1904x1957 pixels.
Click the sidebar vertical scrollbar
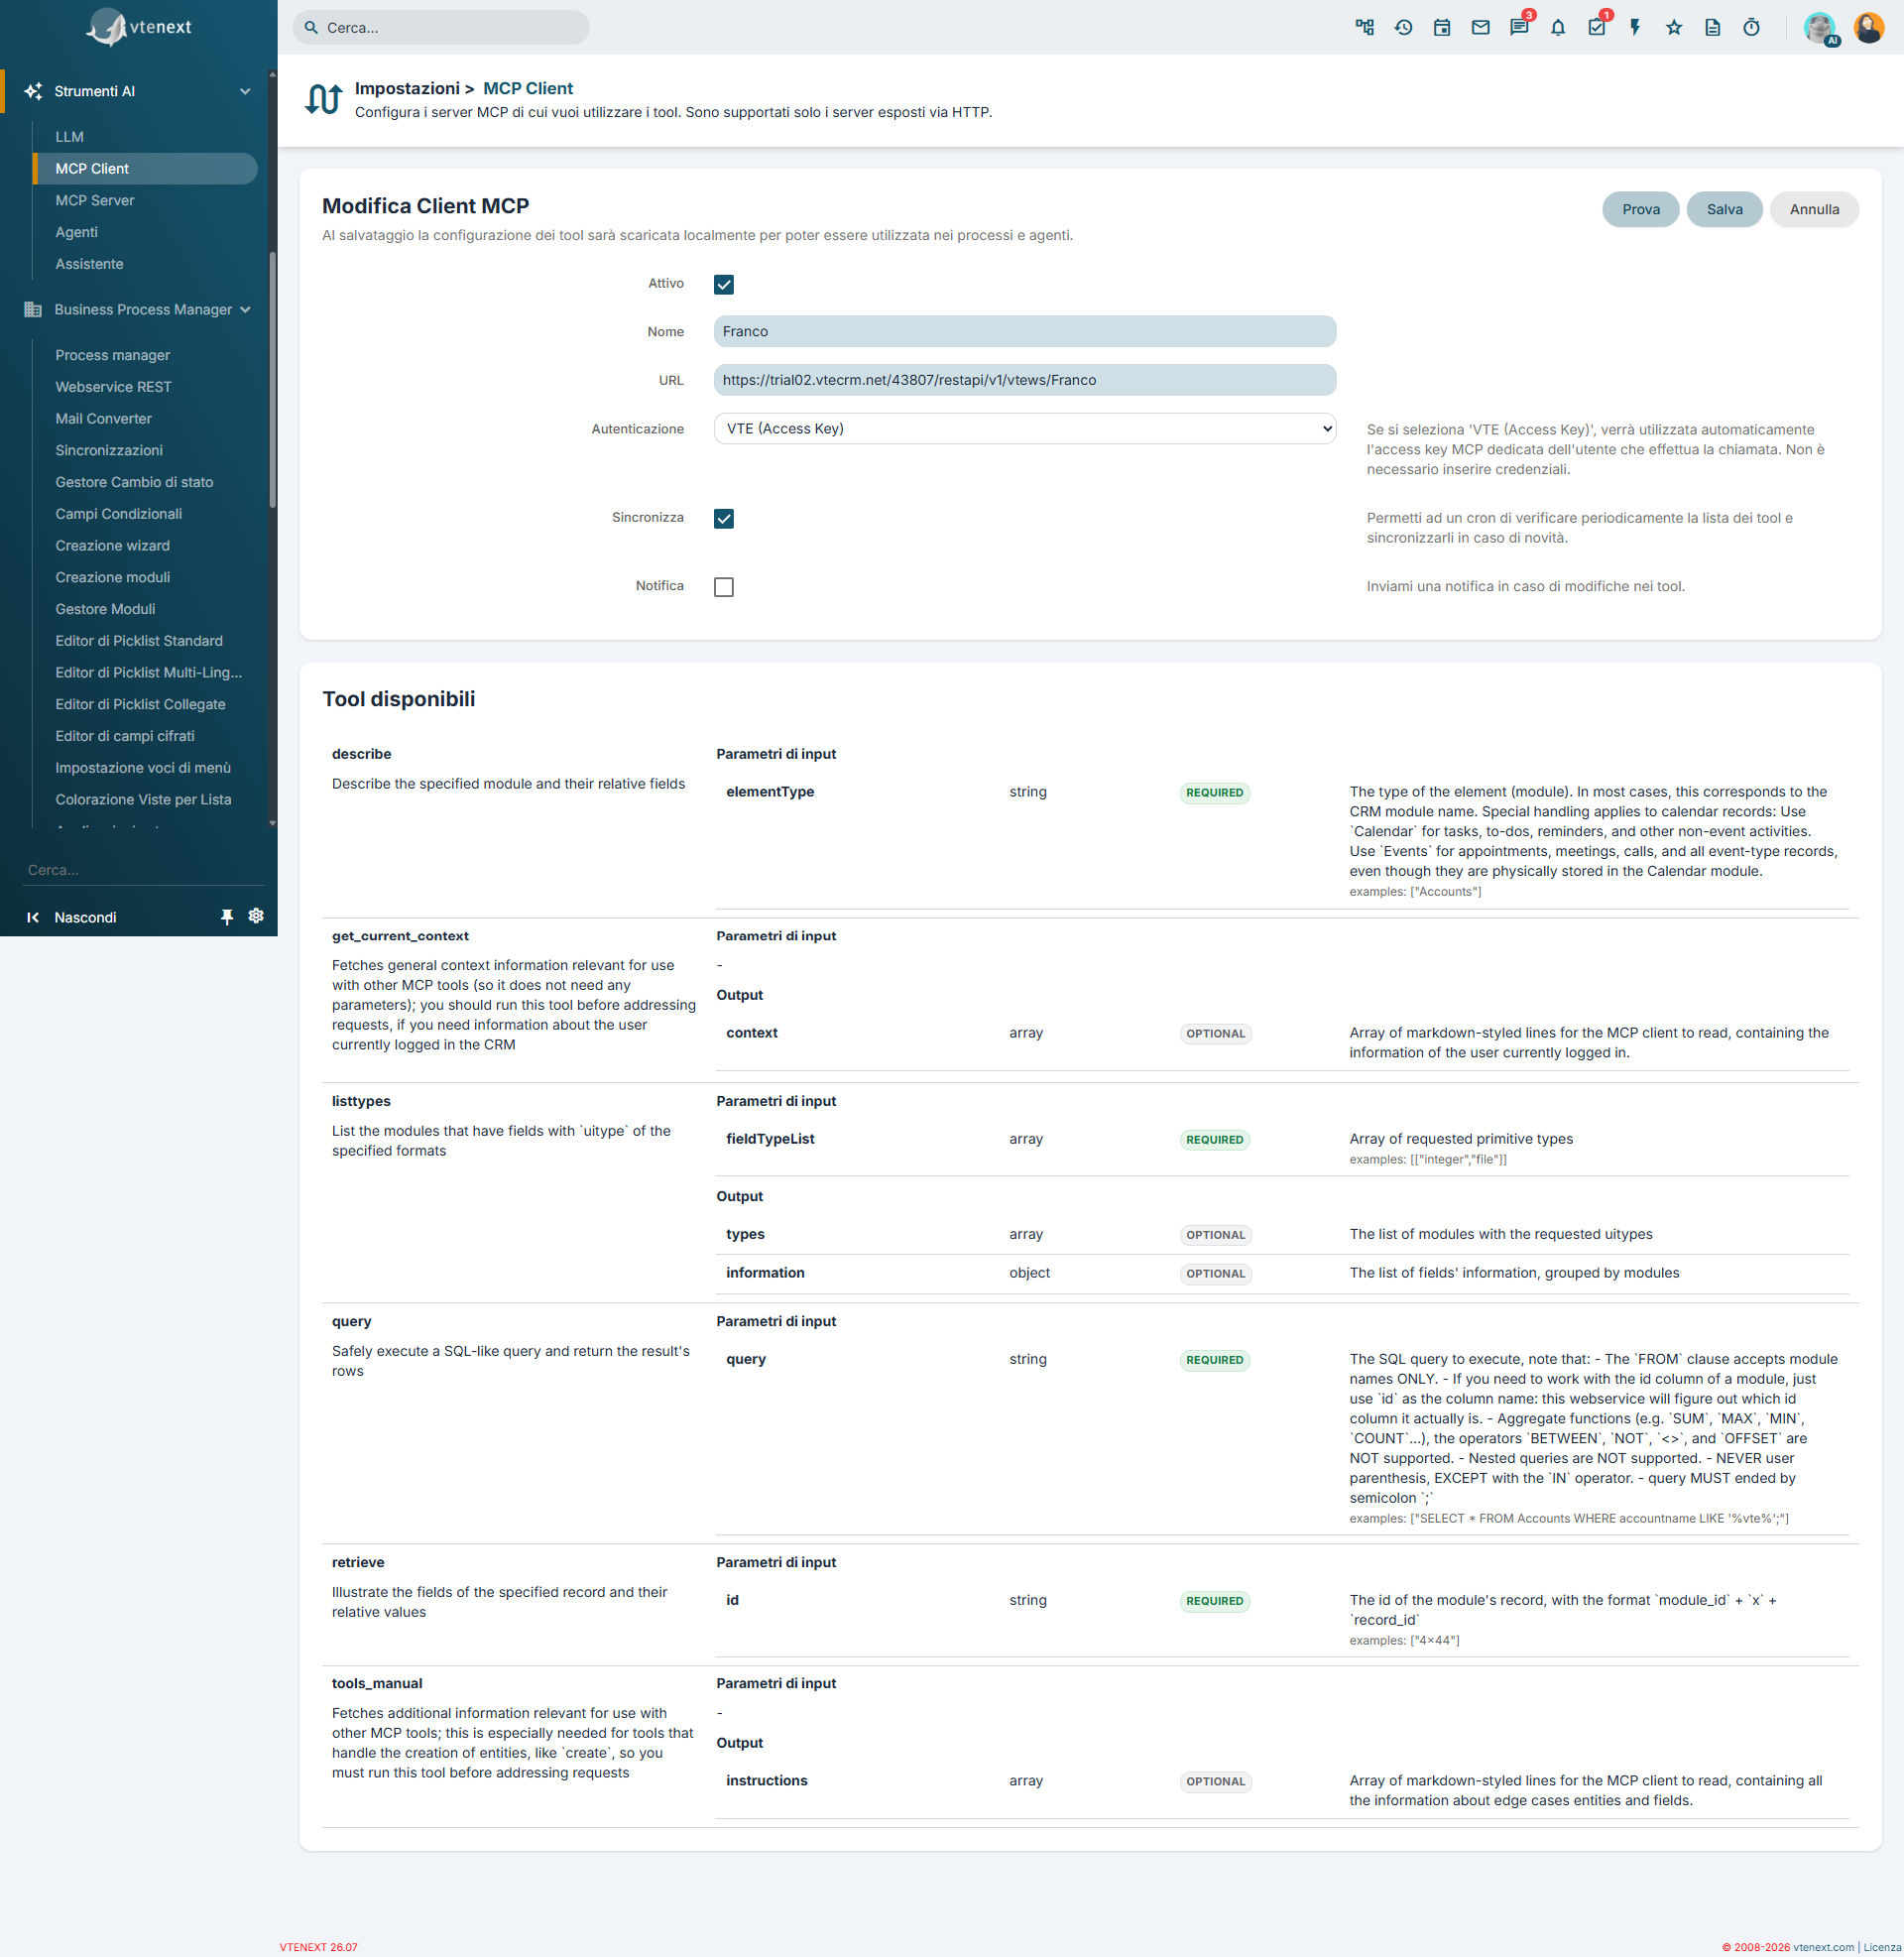[272, 380]
